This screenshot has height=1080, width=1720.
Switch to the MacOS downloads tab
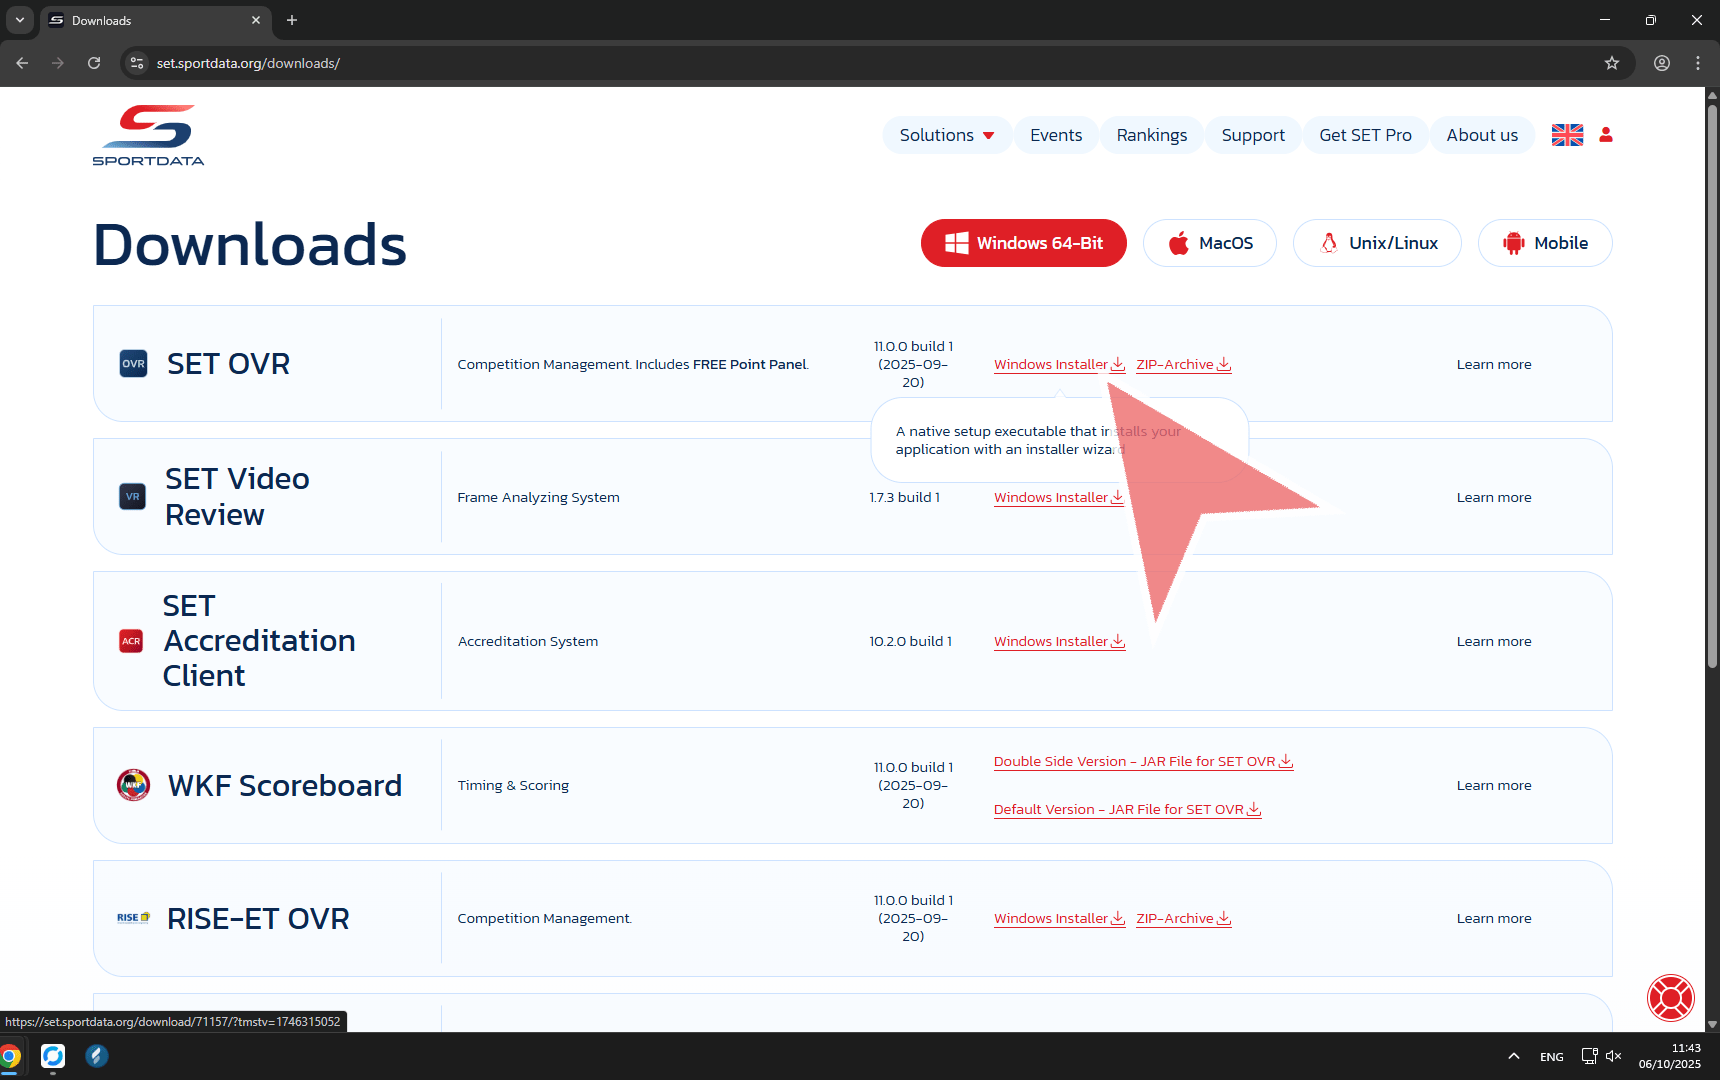(1209, 243)
